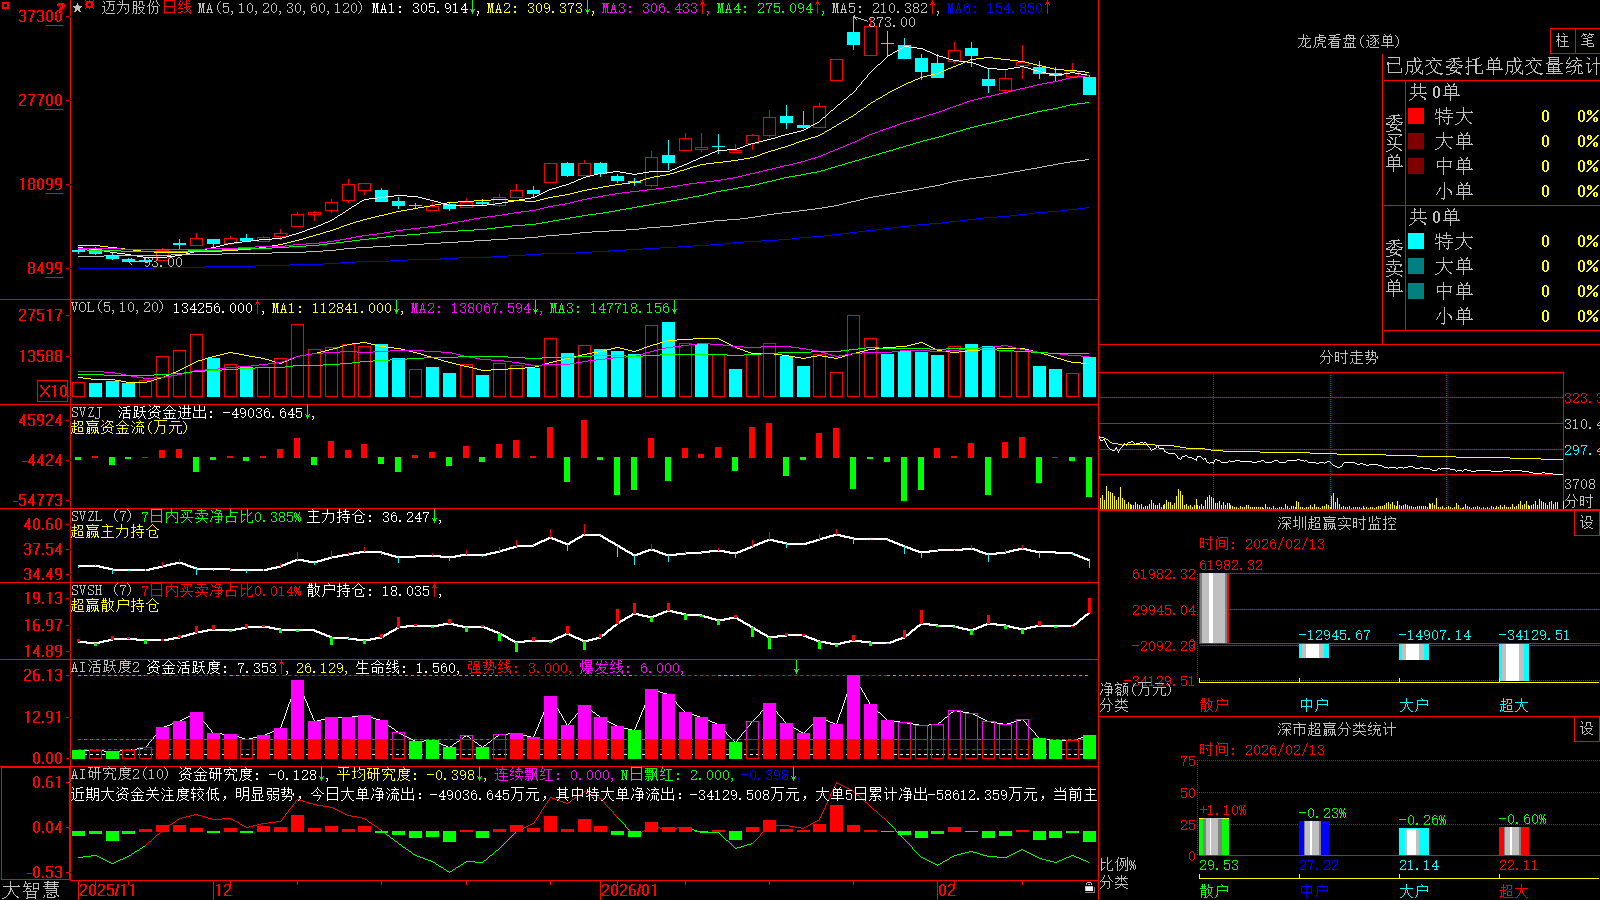Click the SVZJ indicator name
1600x900 pixels.
click(x=86, y=413)
